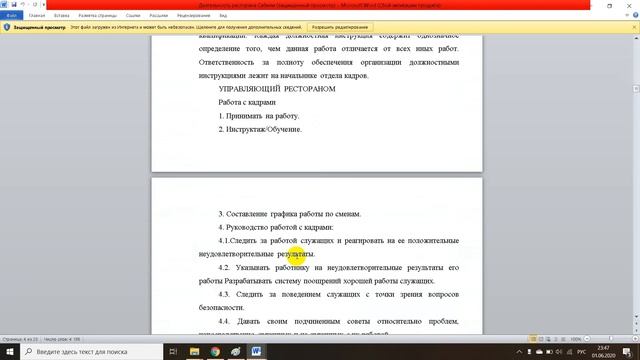The width and height of the screenshot is (640, 360).
Task: Click the taskbar clock showing 23:47
Action: coord(603,351)
